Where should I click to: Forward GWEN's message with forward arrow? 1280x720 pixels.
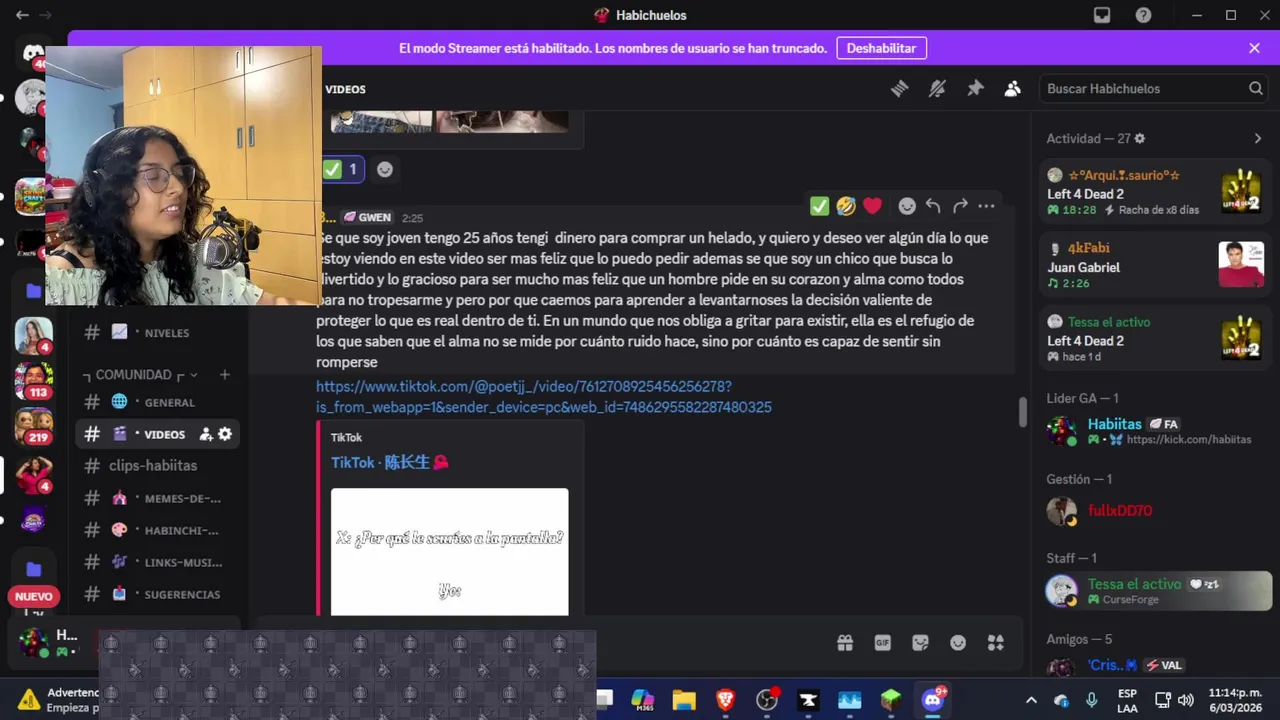point(960,206)
